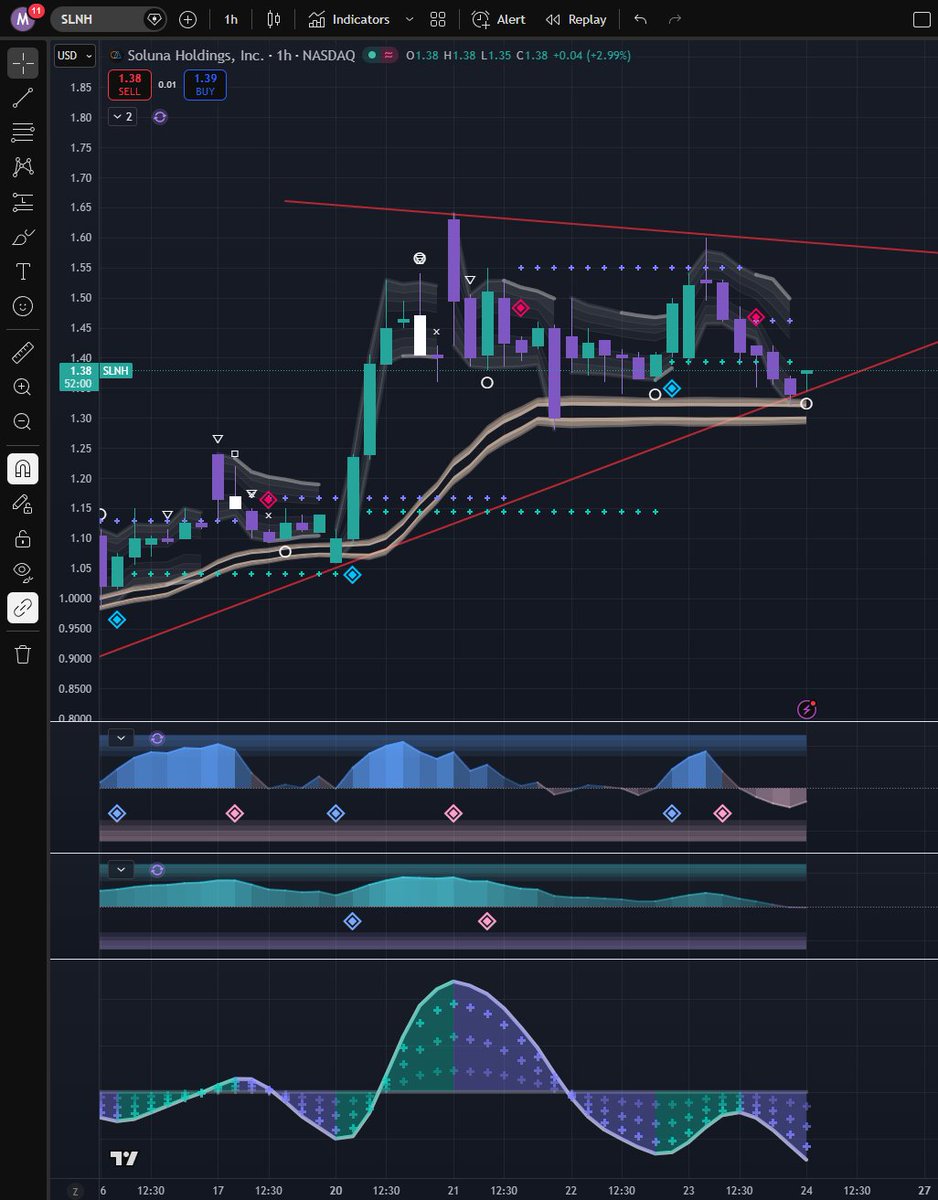
Task: Click the second oscillator pane refresh icon
Action: click(157, 870)
